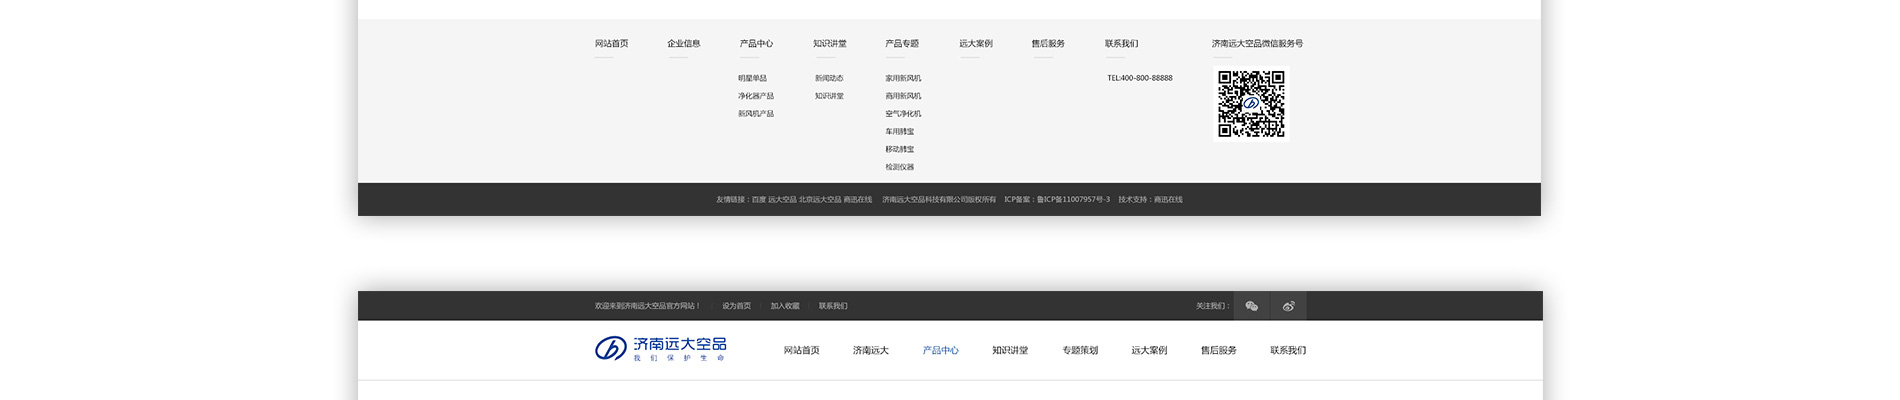
Task: Click the 济南远大空品 logo in the header
Action: 661,349
